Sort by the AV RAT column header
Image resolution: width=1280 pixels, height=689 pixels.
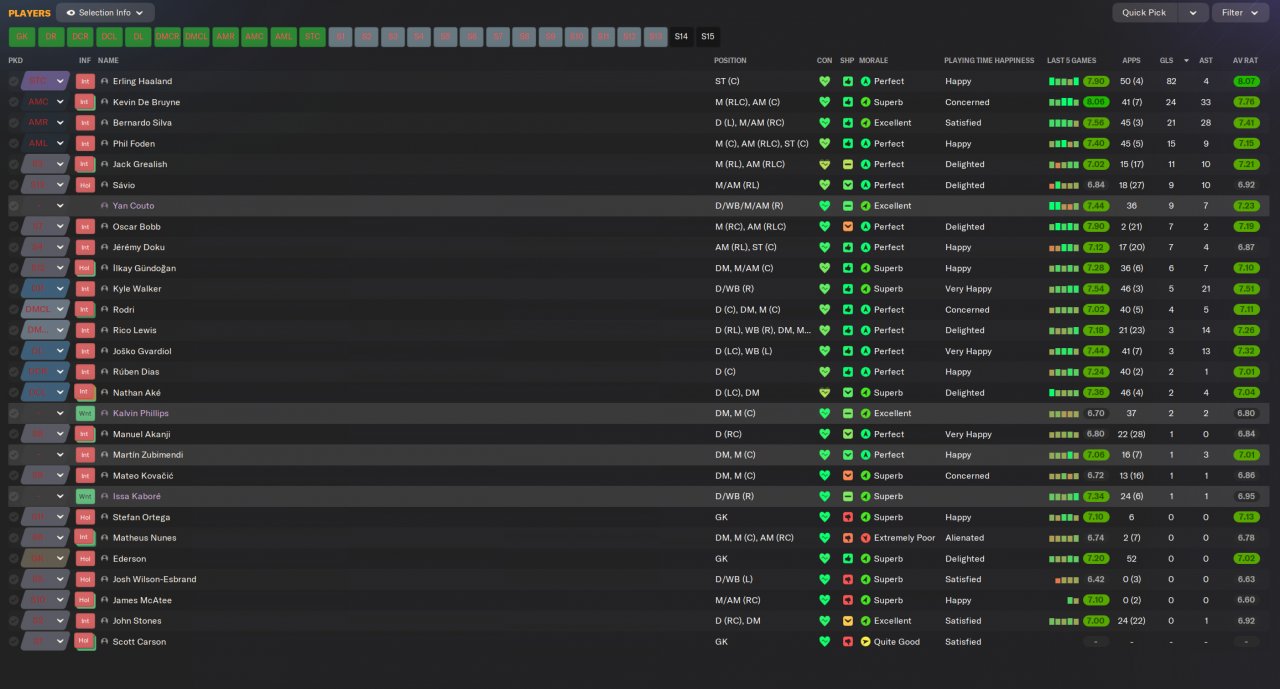[x=1245, y=61]
